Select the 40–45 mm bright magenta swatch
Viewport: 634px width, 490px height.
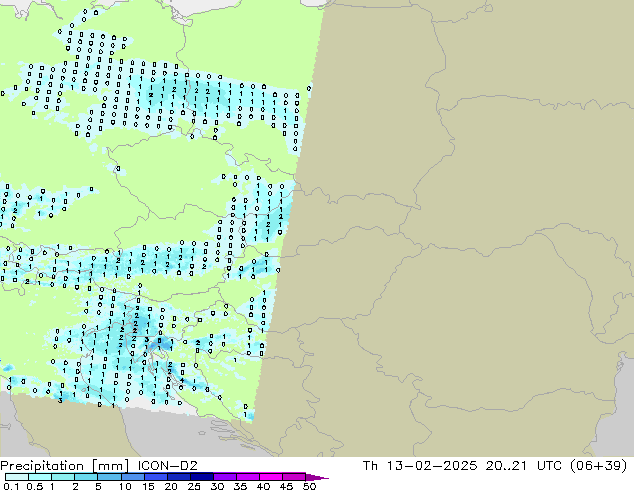271,477
